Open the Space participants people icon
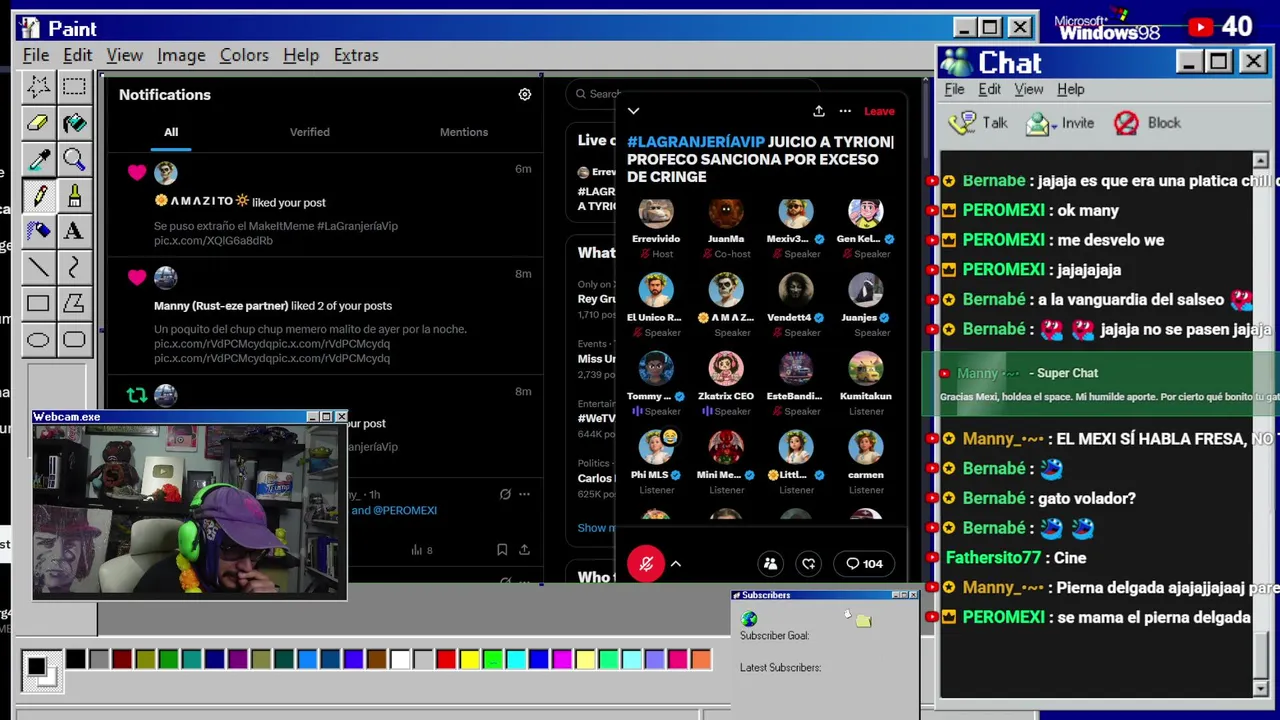 [770, 564]
